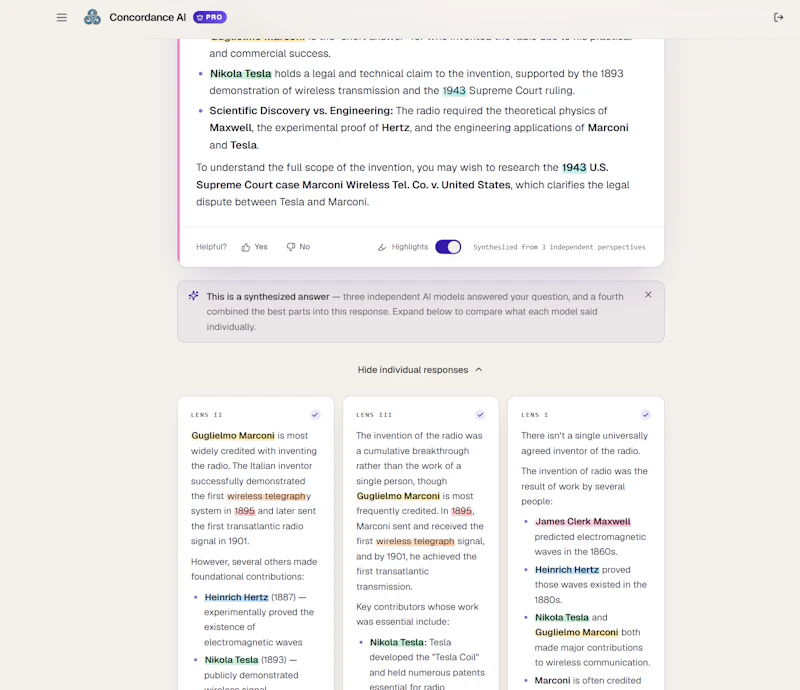Open the hamburger menu
The image size is (800, 690).
tap(62, 17)
